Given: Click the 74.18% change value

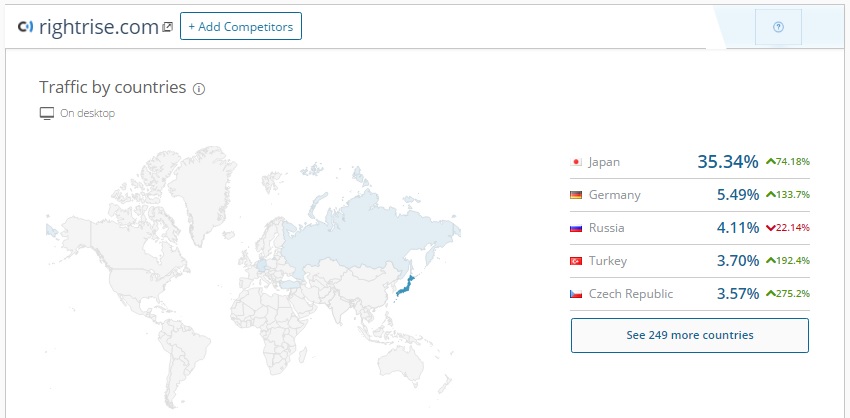Looking at the screenshot, I should click(x=793, y=162).
